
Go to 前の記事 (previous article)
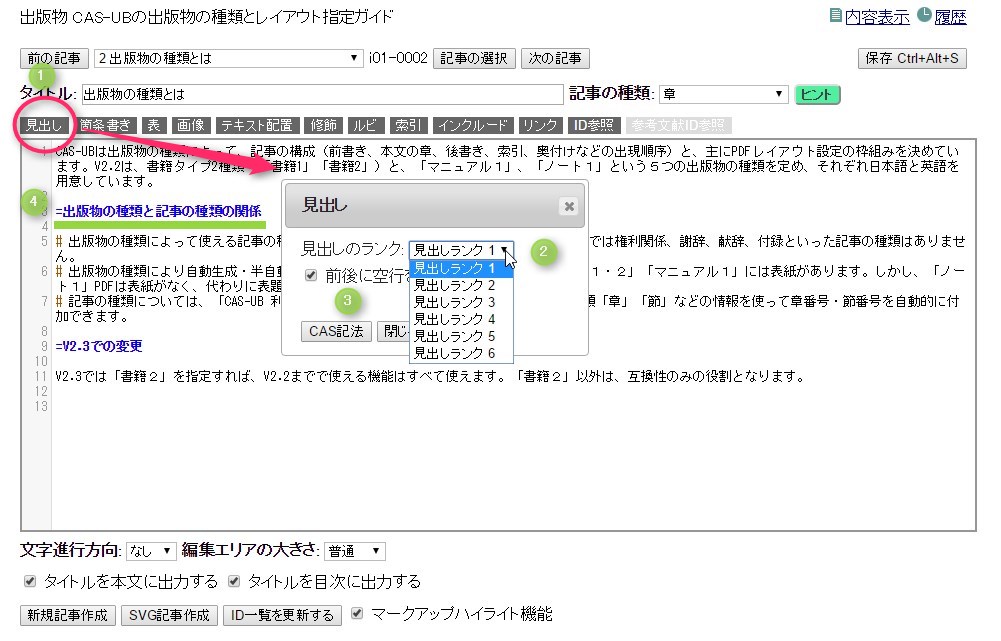coord(54,58)
